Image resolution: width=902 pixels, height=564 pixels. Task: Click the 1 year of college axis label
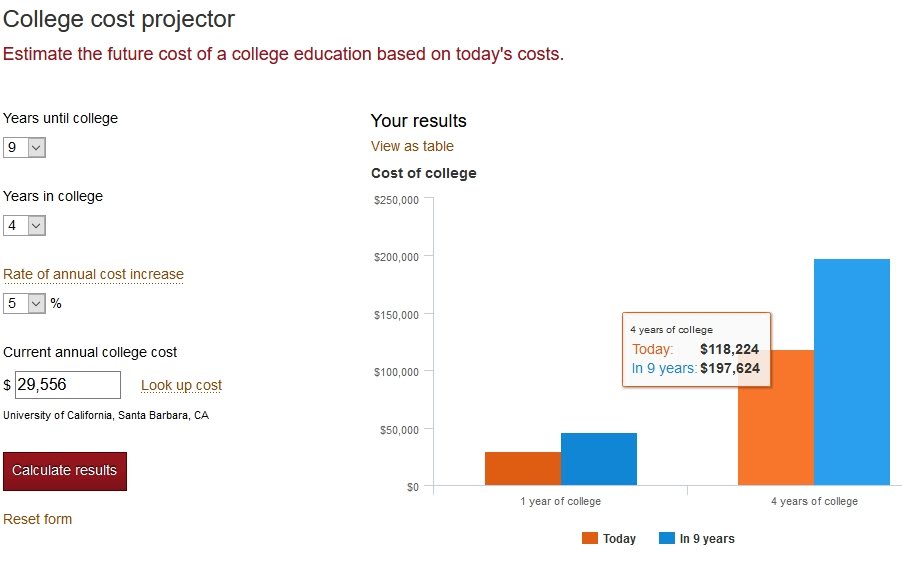click(561, 501)
